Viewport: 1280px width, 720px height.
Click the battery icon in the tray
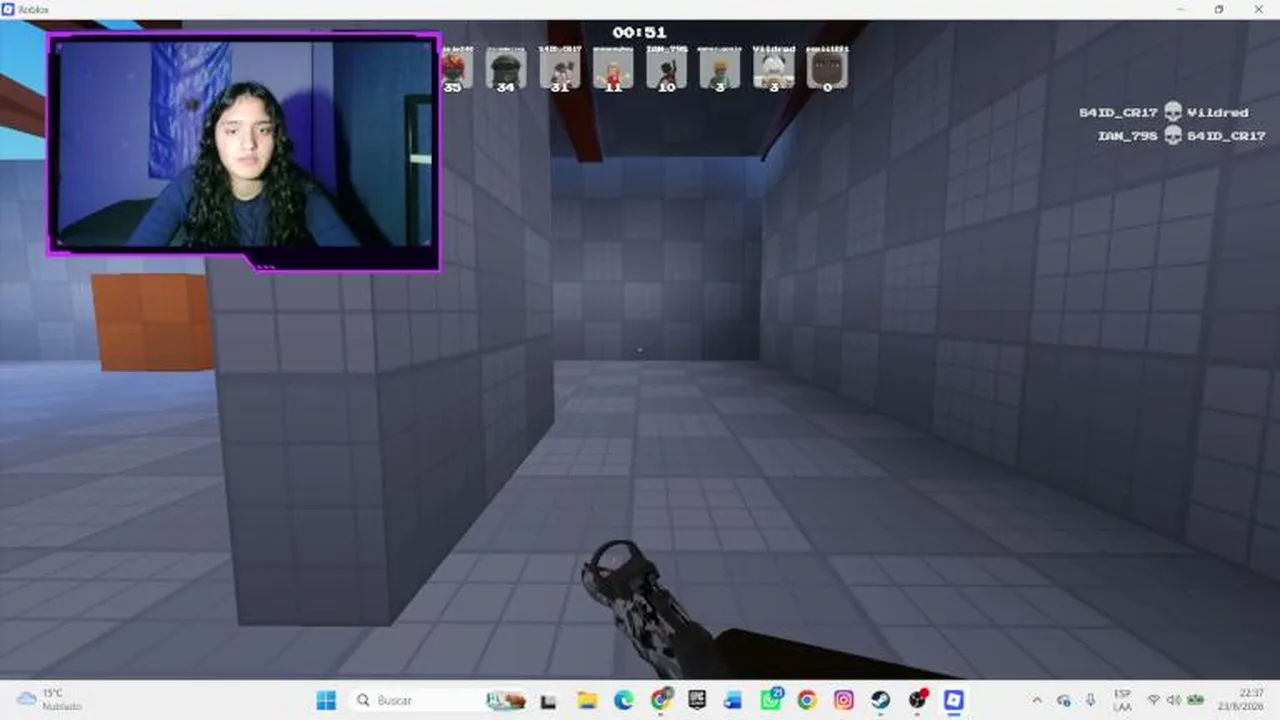1194,700
